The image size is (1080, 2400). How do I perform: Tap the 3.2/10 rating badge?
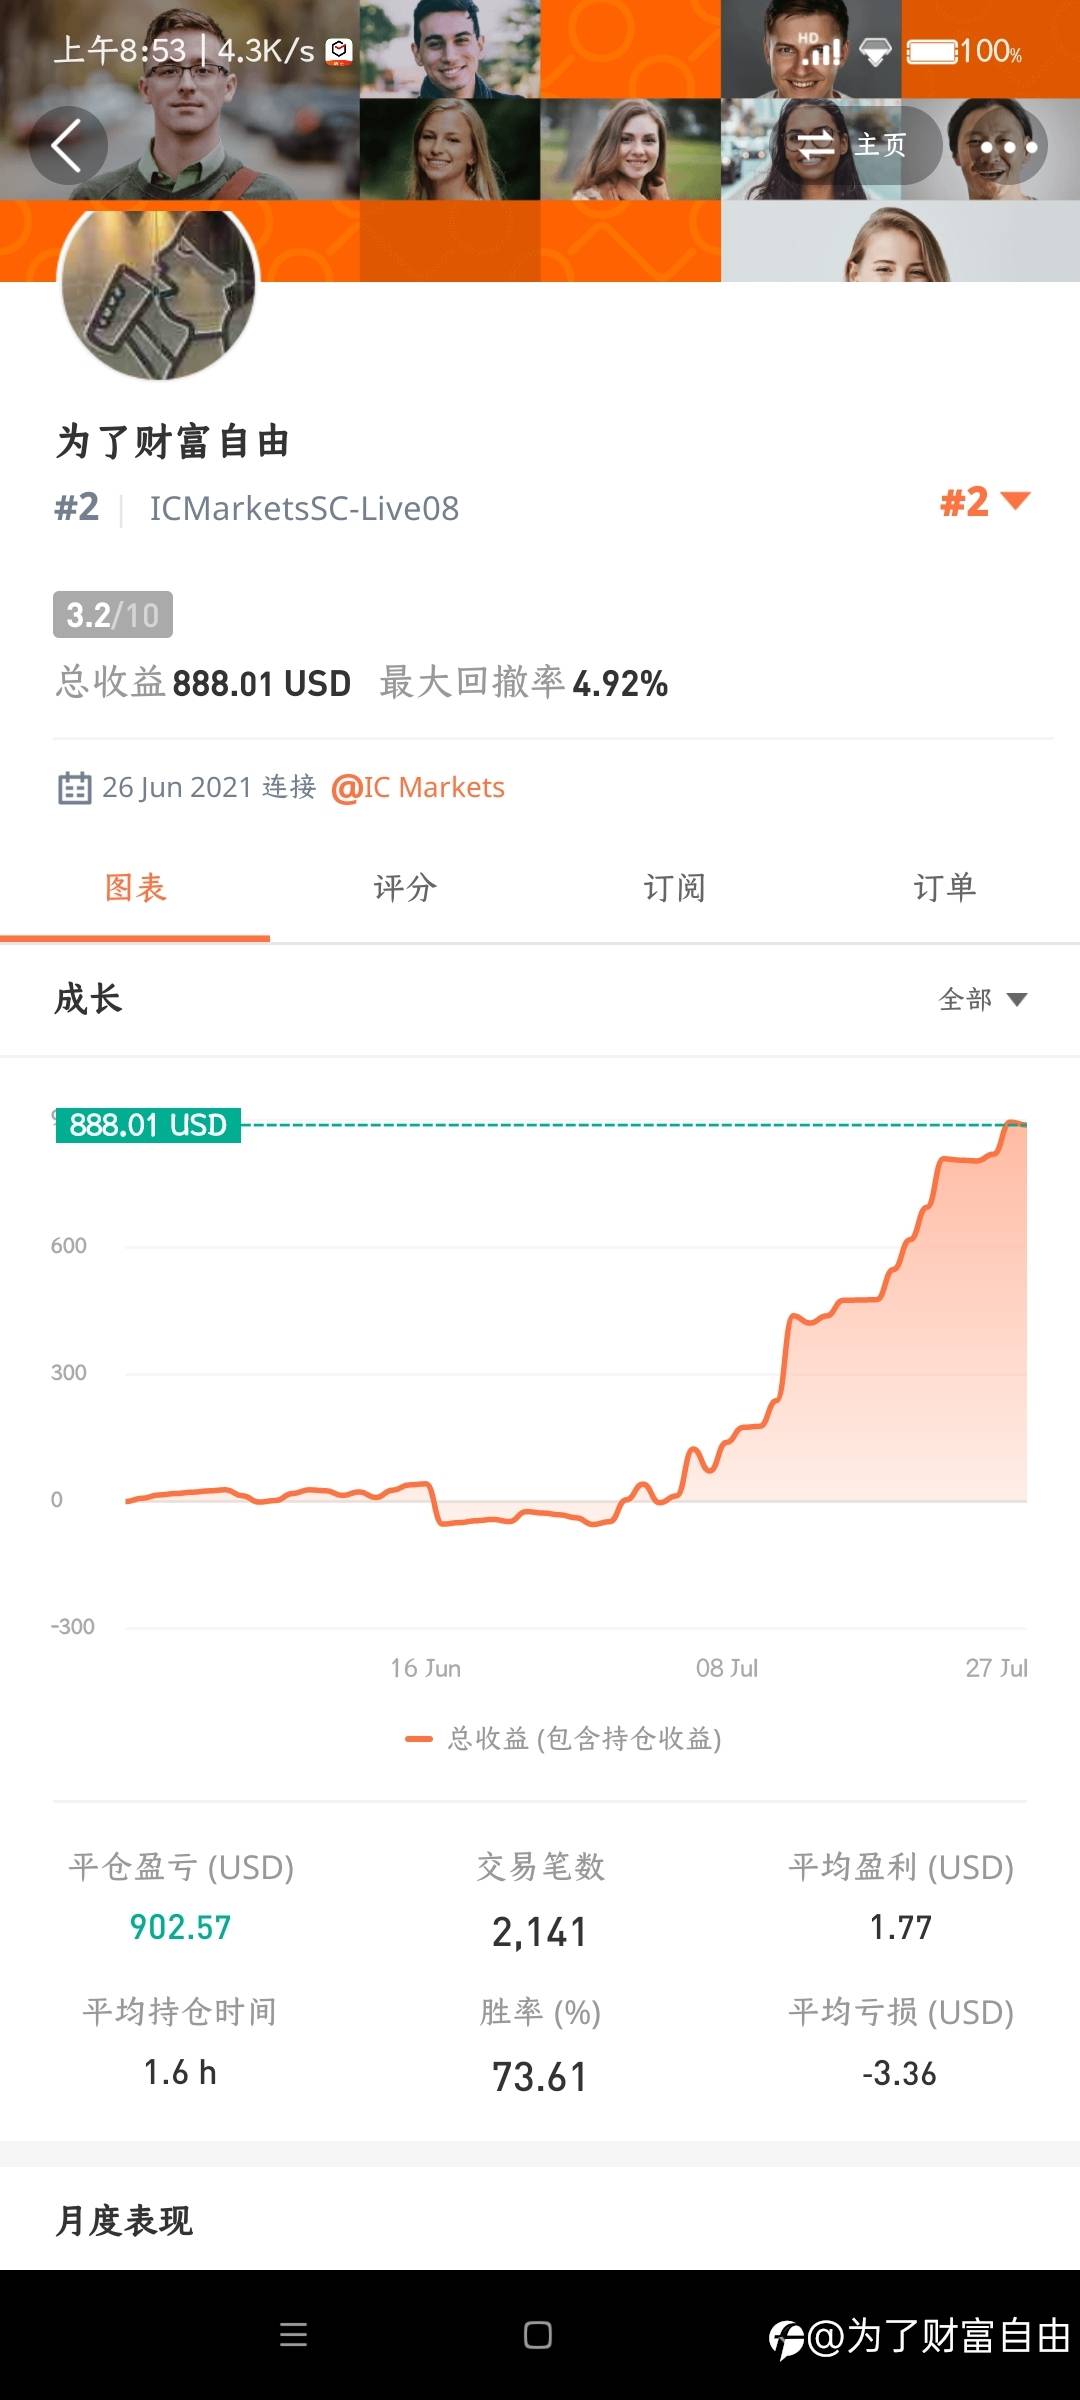pyautogui.click(x=113, y=614)
